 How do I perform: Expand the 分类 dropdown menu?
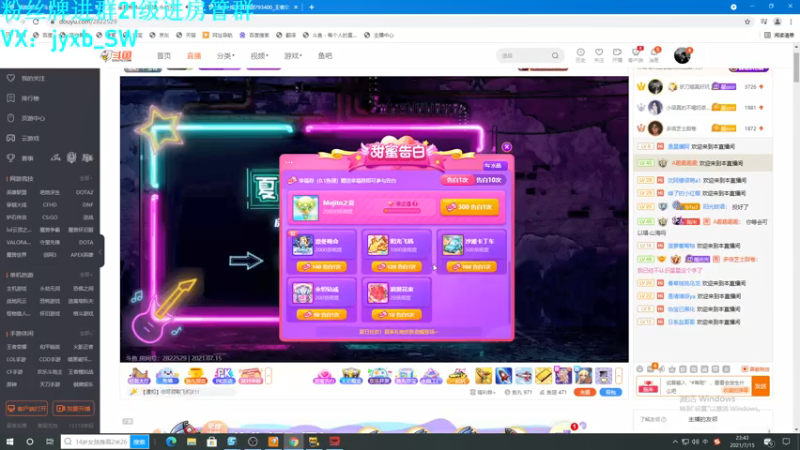pos(226,56)
